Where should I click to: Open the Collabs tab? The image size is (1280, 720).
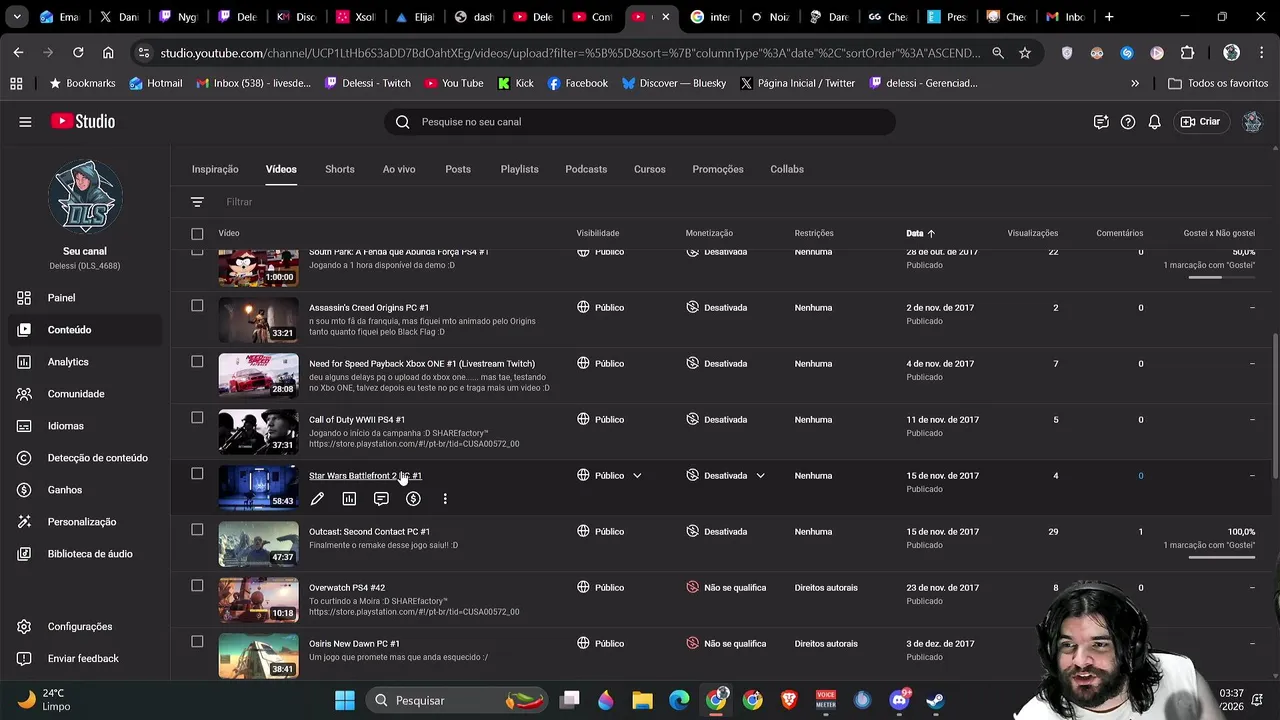787,169
